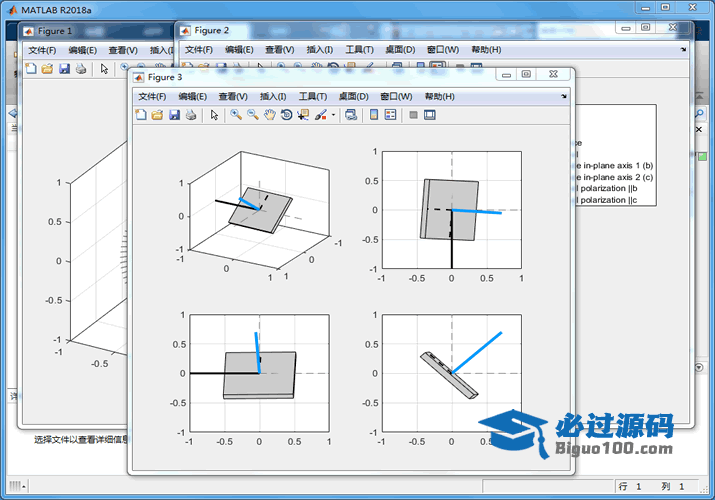The image size is (715, 500).
Task: Expand the brush tool dropdown arrow in Figure 3
Action: coord(333,115)
